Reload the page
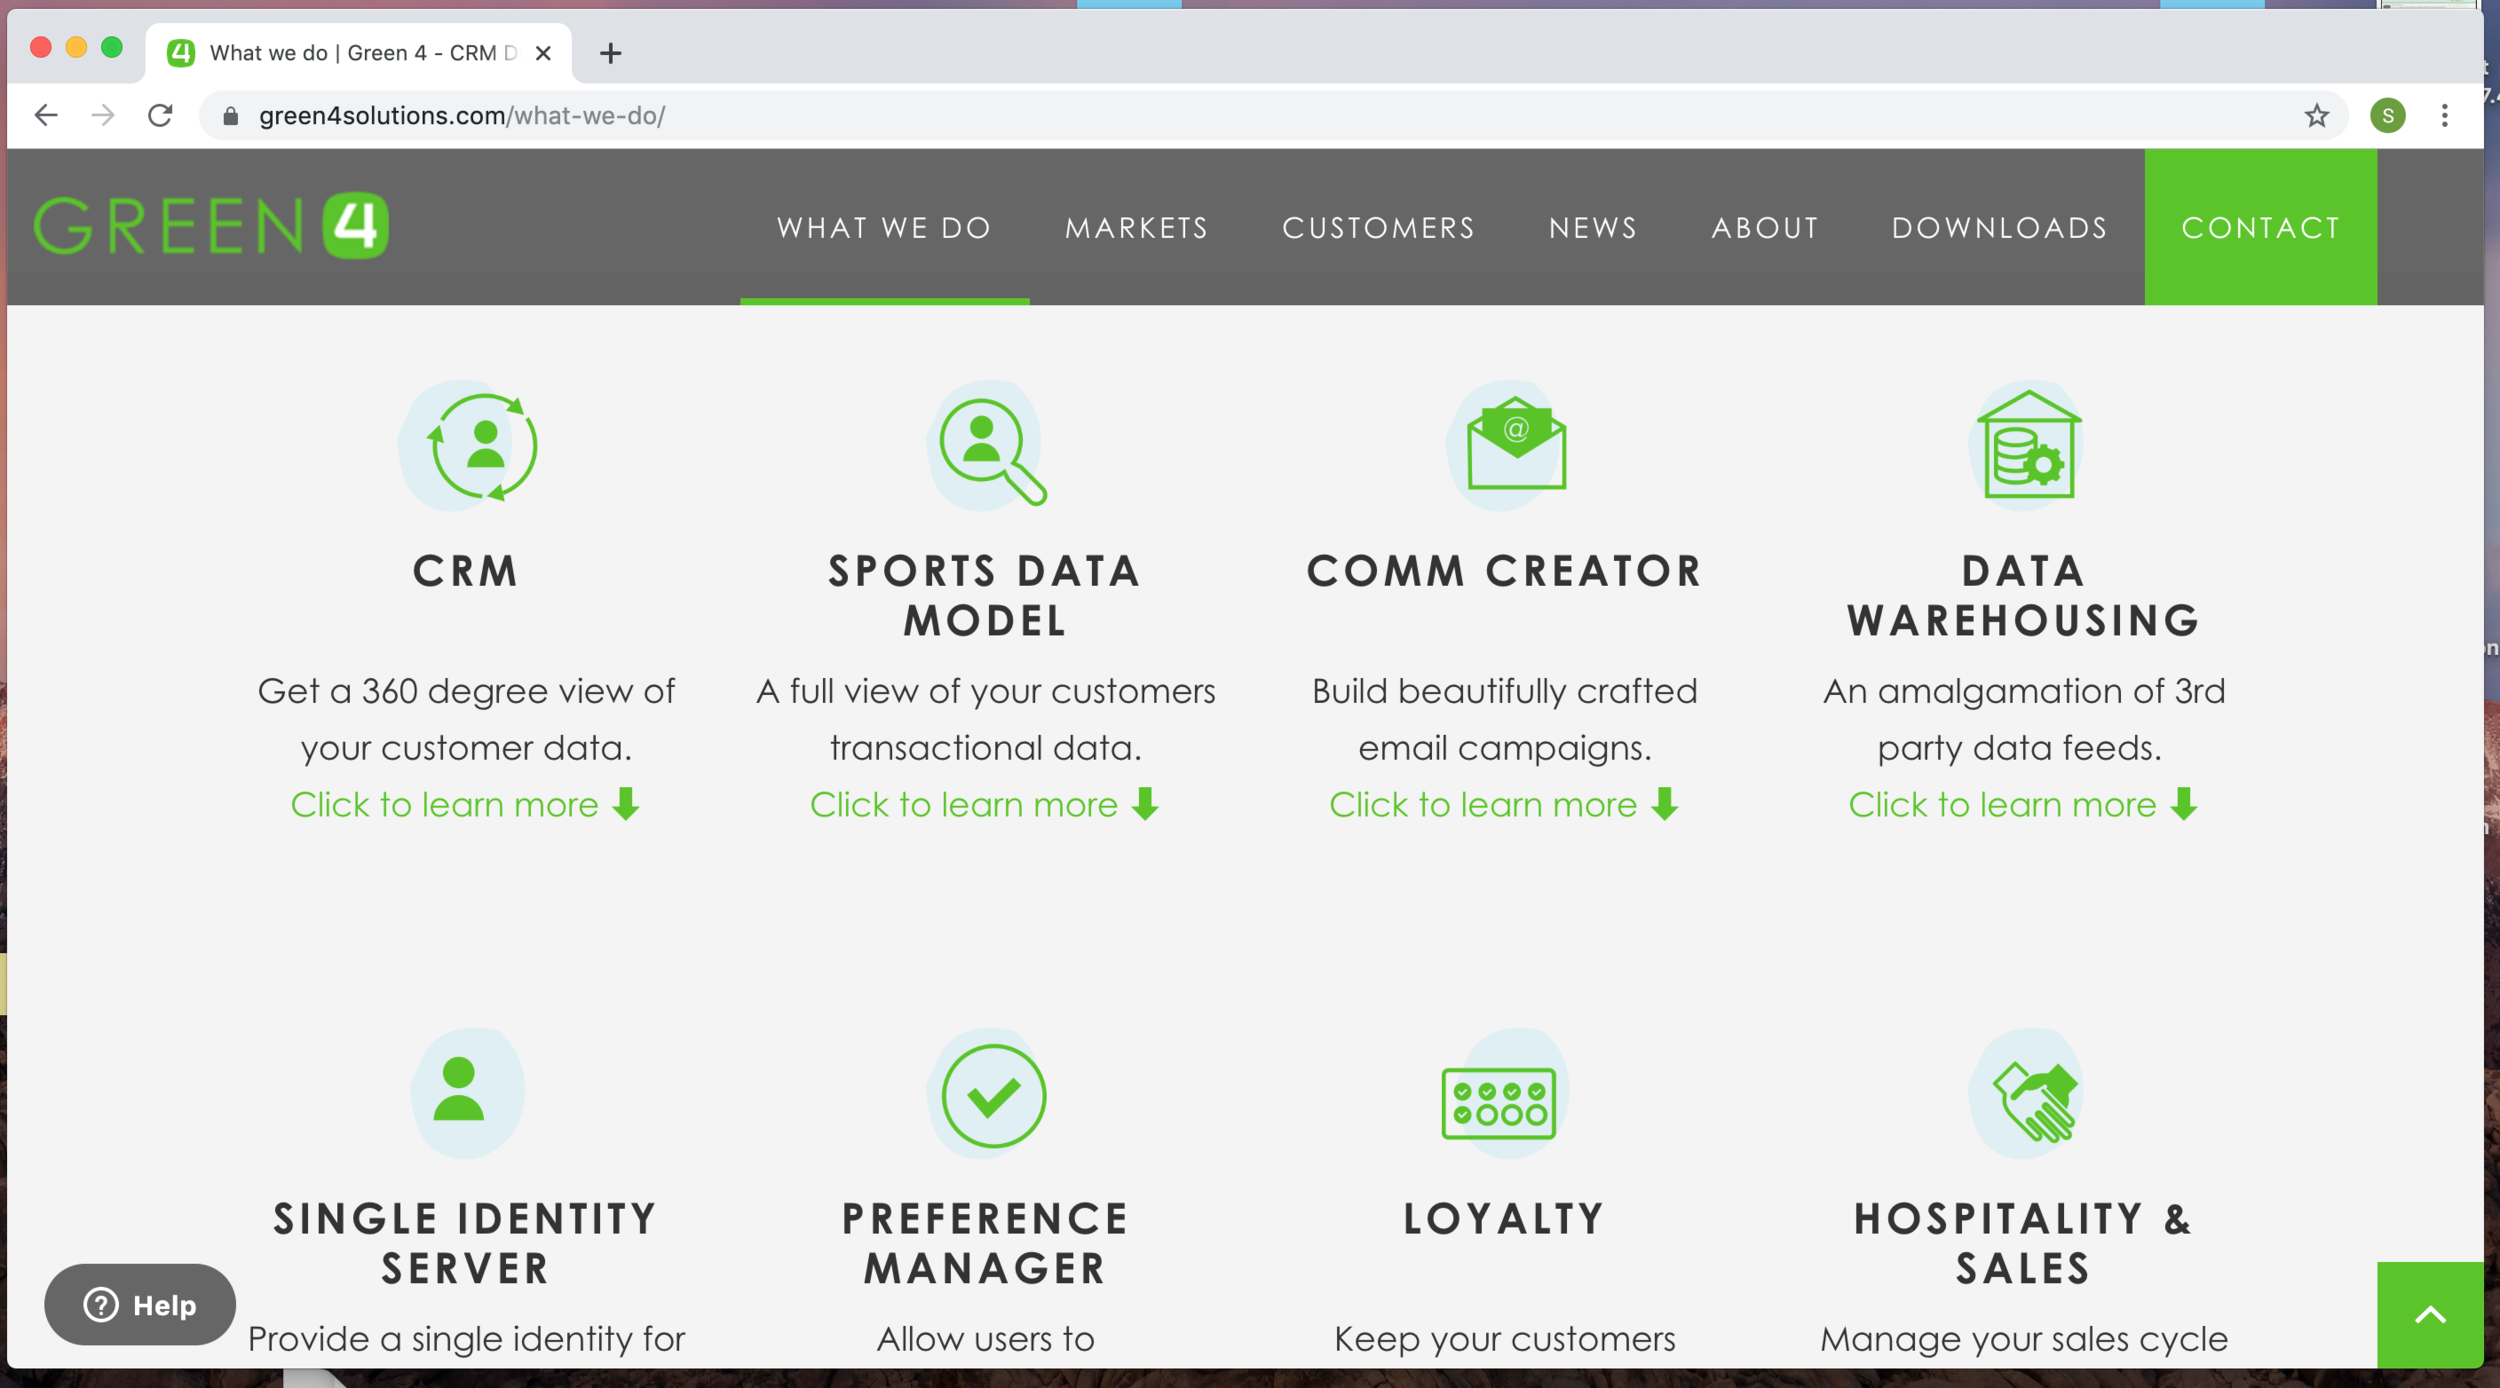Viewport: 2500px width, 1388px height. pyautogui.click(x=160, y=116)
